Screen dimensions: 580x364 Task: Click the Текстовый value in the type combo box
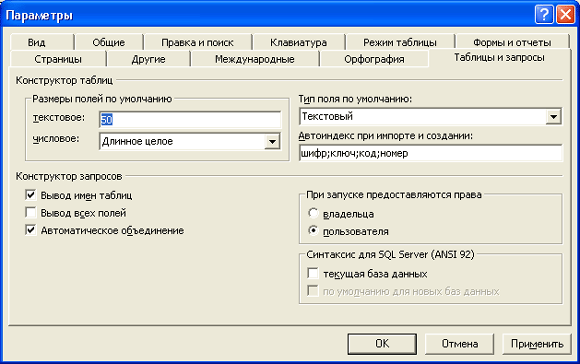tap(327, 117)
